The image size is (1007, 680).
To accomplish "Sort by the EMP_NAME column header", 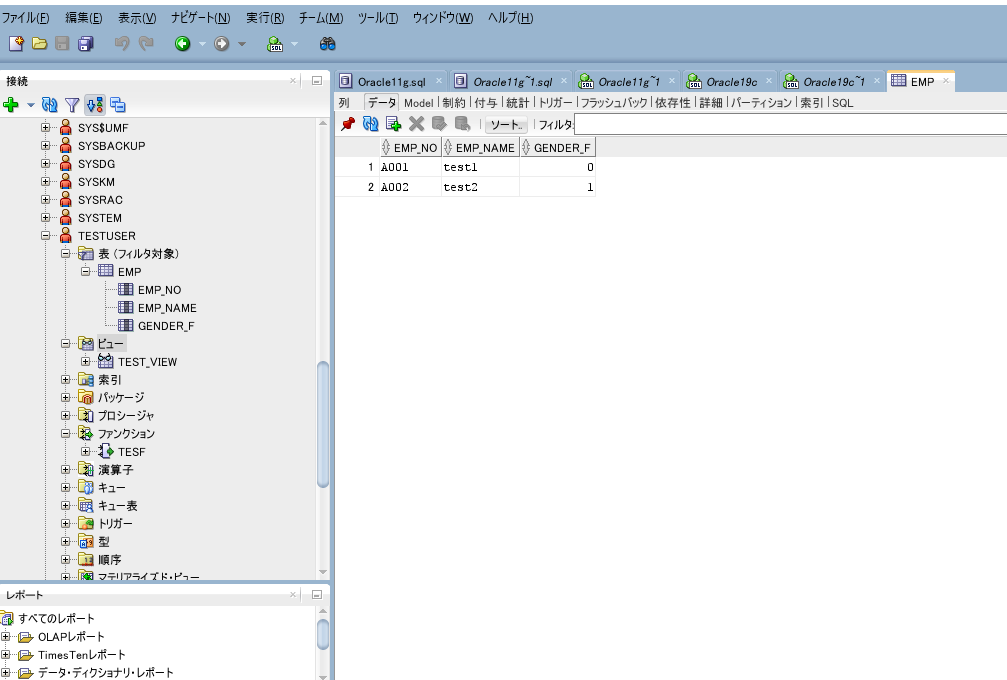I will [x=480, y=148].
